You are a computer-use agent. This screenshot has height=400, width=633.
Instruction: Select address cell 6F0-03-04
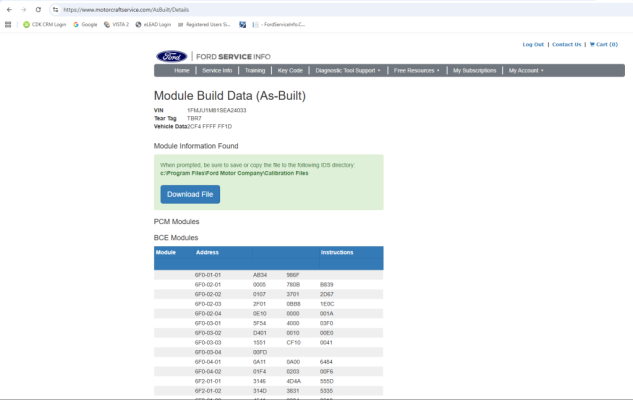pos(208,352)
